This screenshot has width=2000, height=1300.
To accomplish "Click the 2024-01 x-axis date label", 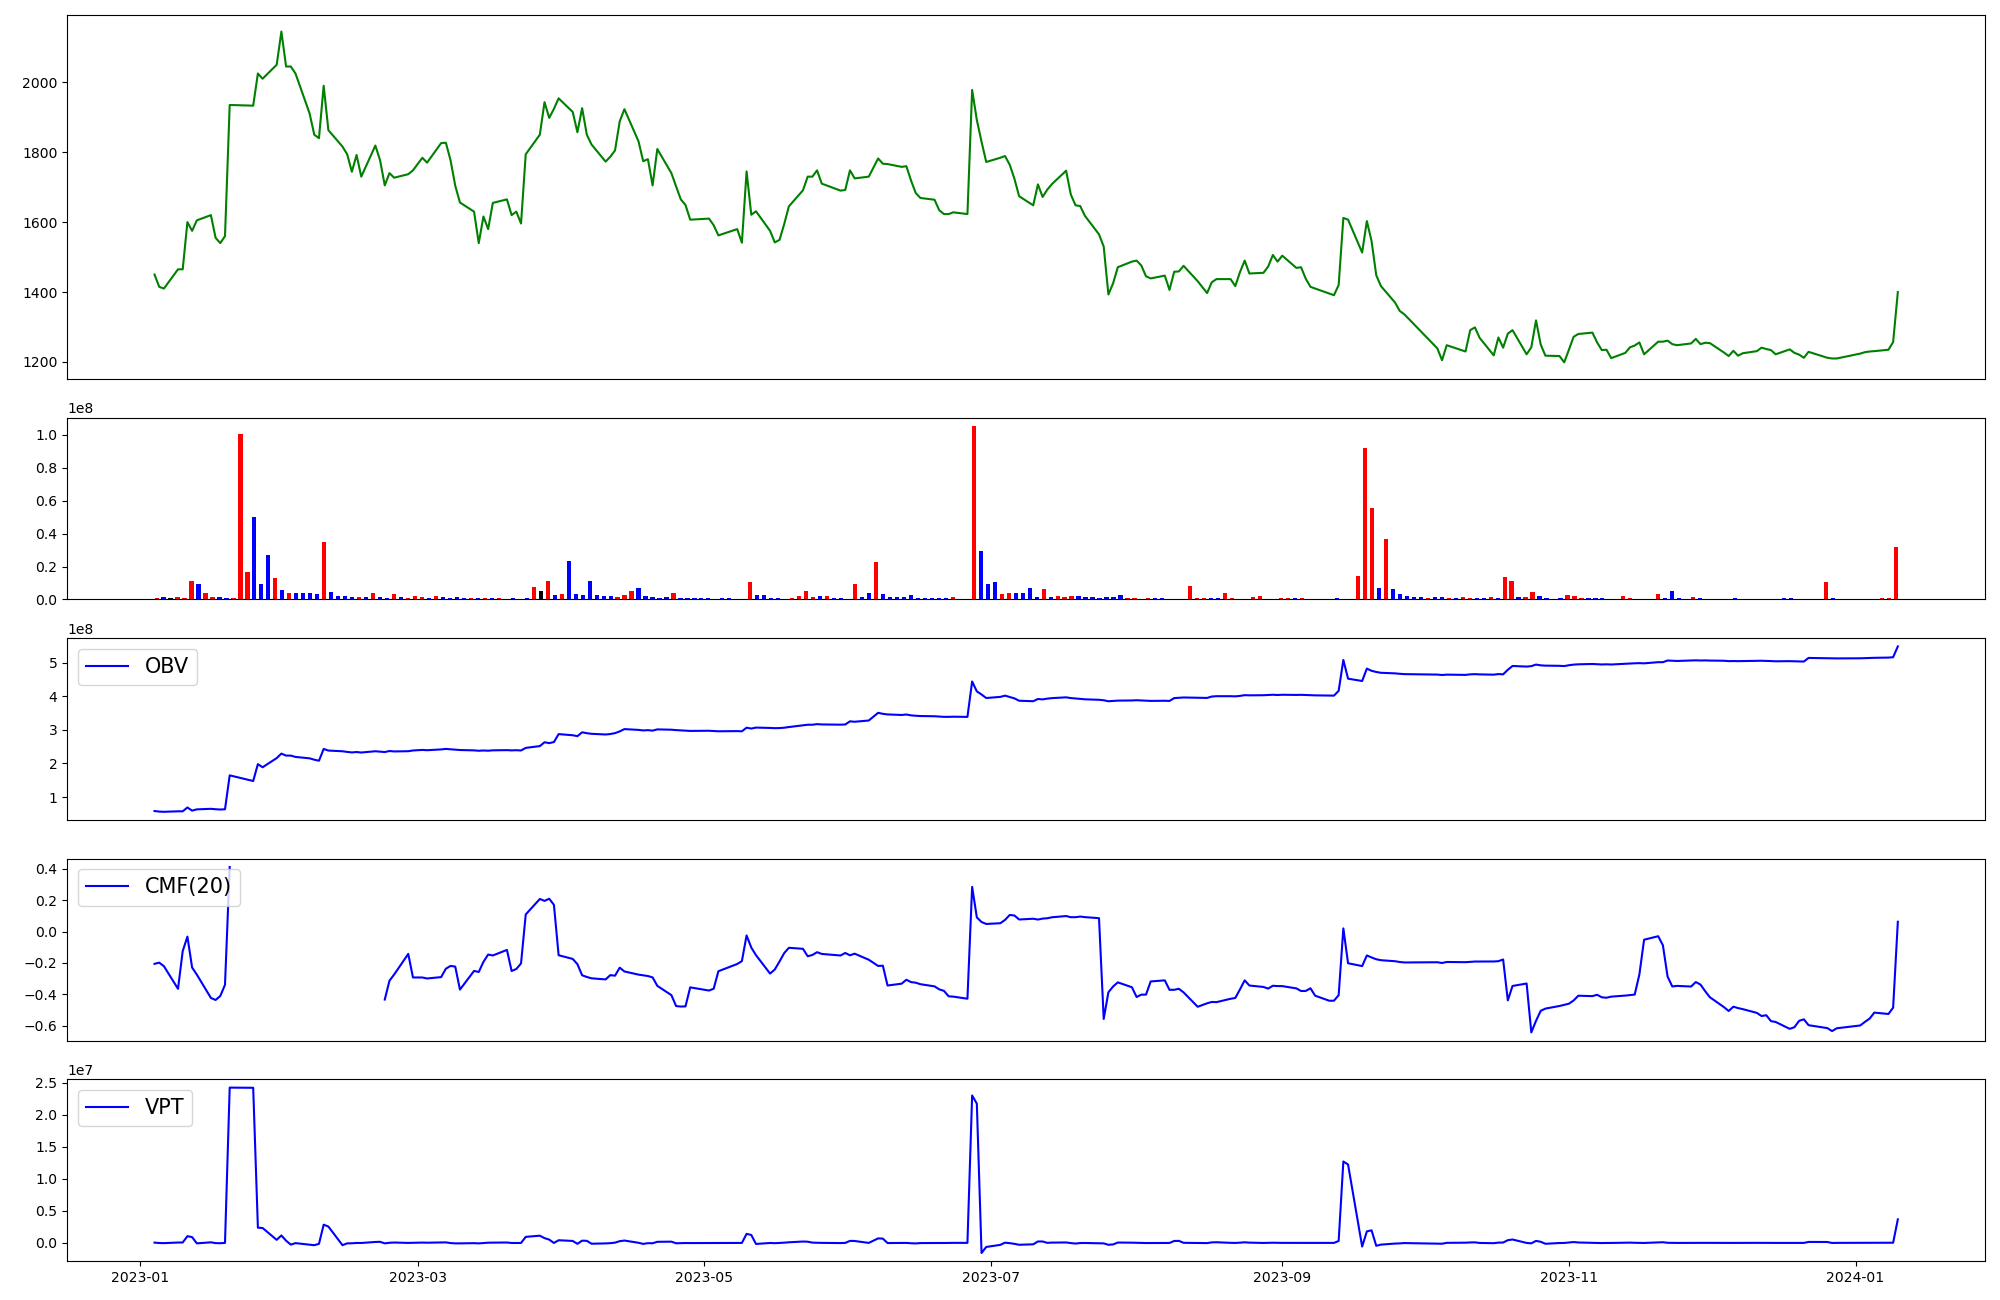I will tap(1855, 1277).
